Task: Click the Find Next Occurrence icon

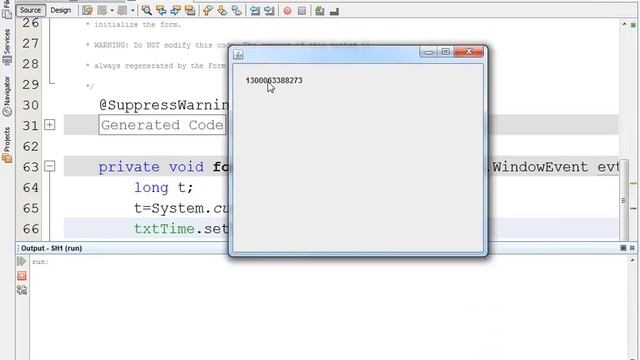Action: click(176, 11)
